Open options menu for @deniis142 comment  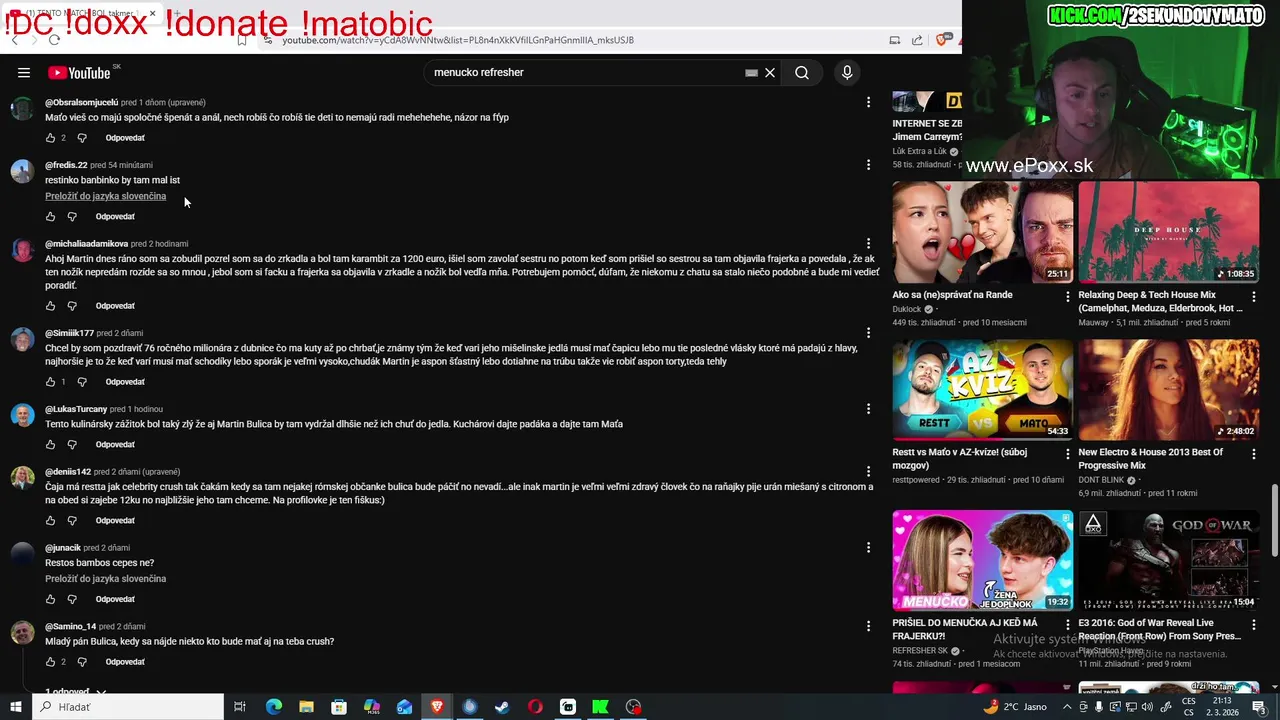(868, 472)
